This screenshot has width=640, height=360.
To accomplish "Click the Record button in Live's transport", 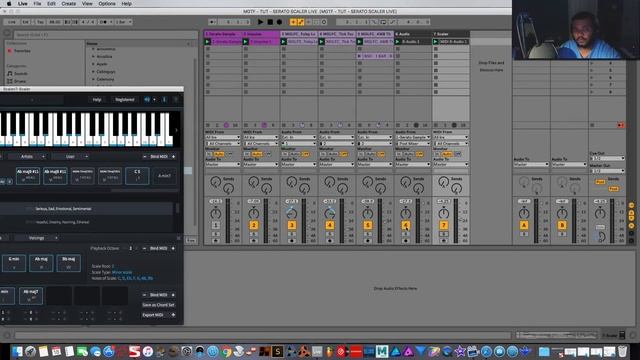I will 279,22.
